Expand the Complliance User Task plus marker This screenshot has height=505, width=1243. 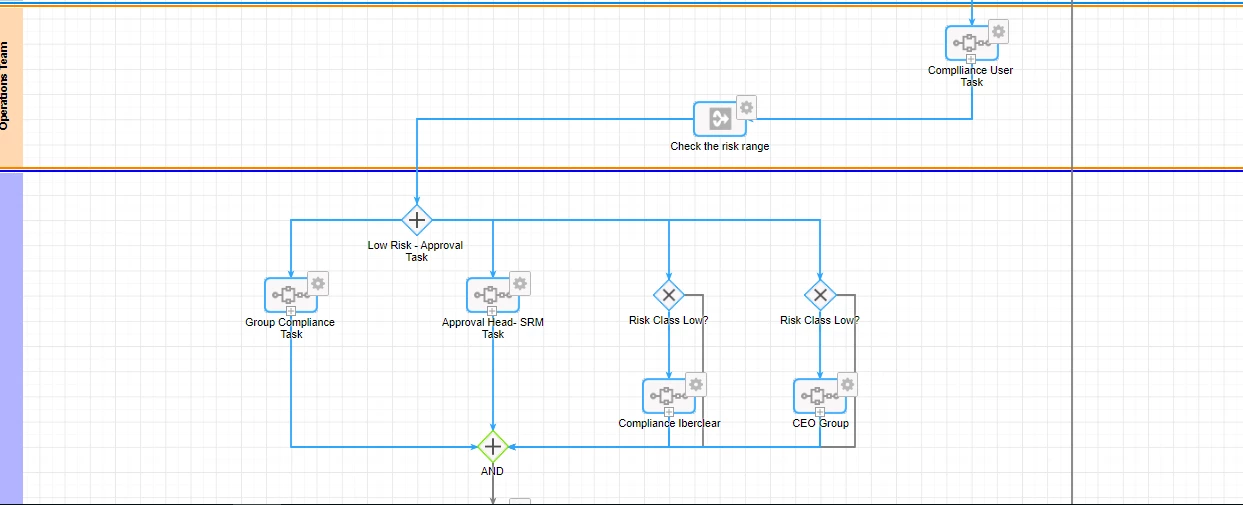[971, 59]
